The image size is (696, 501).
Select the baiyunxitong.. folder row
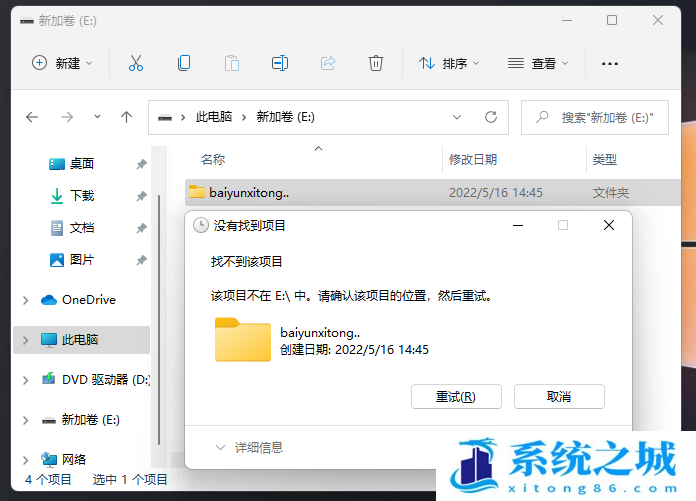coord(432,193)
